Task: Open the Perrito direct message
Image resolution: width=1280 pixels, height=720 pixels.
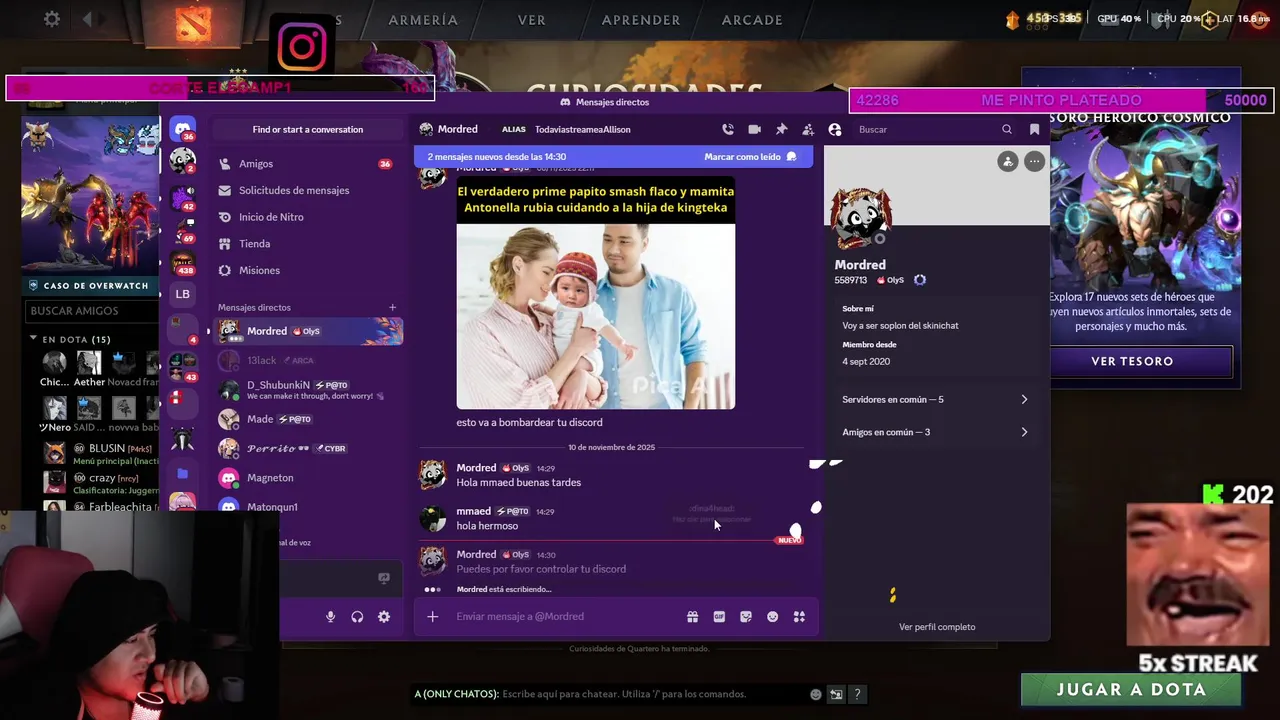Action: pos(307,448)
